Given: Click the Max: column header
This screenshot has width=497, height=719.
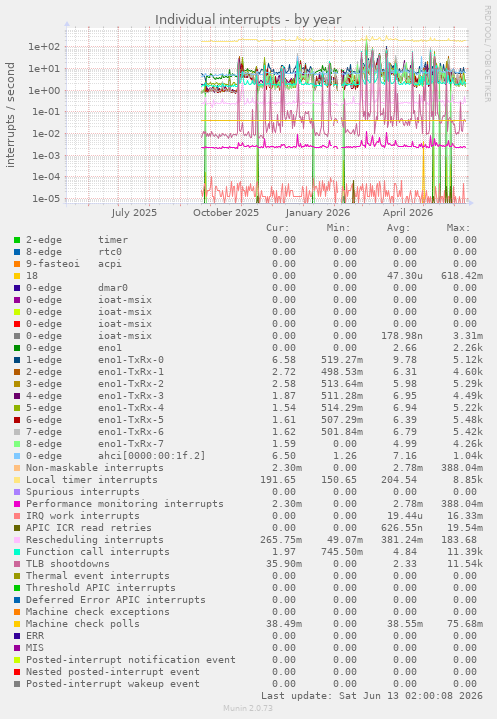Looking at the screenshot, I should (458, 228).
